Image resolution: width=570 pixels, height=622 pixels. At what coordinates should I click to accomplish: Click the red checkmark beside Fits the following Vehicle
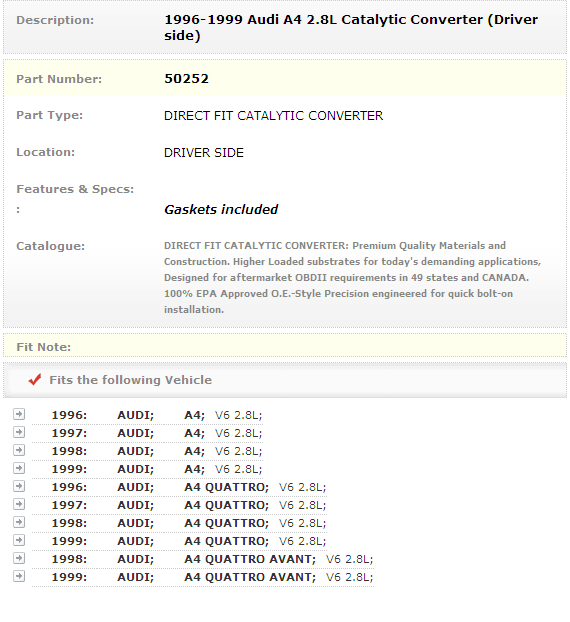[35, 380]
